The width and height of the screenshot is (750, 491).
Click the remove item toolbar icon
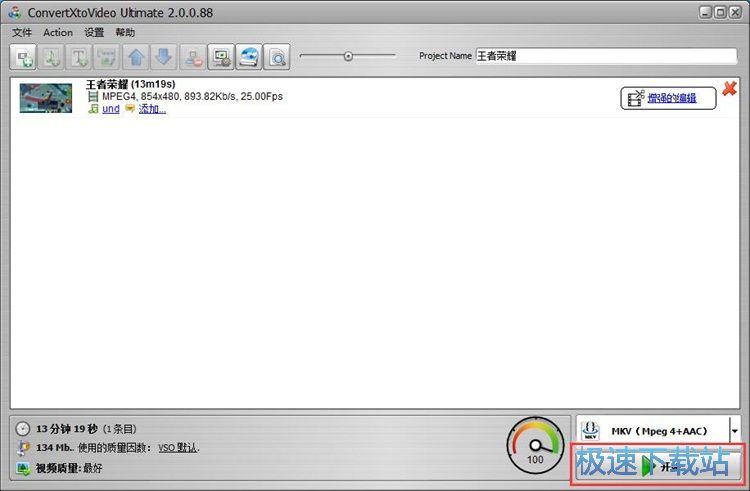coord(193,57)
